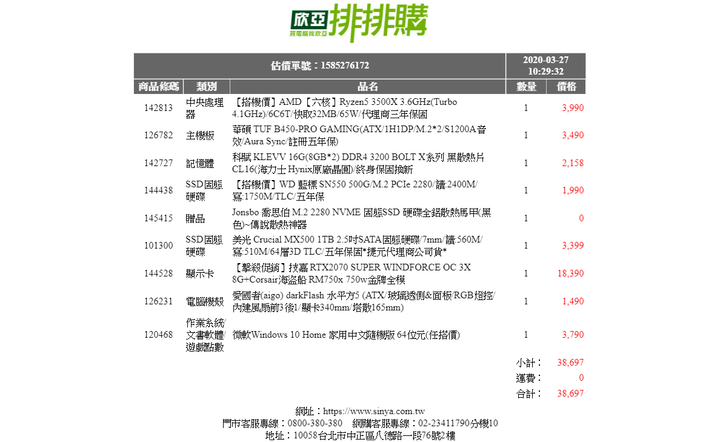
Task: Click the 欣亞 排排購 logo
Action: (359, 22)
